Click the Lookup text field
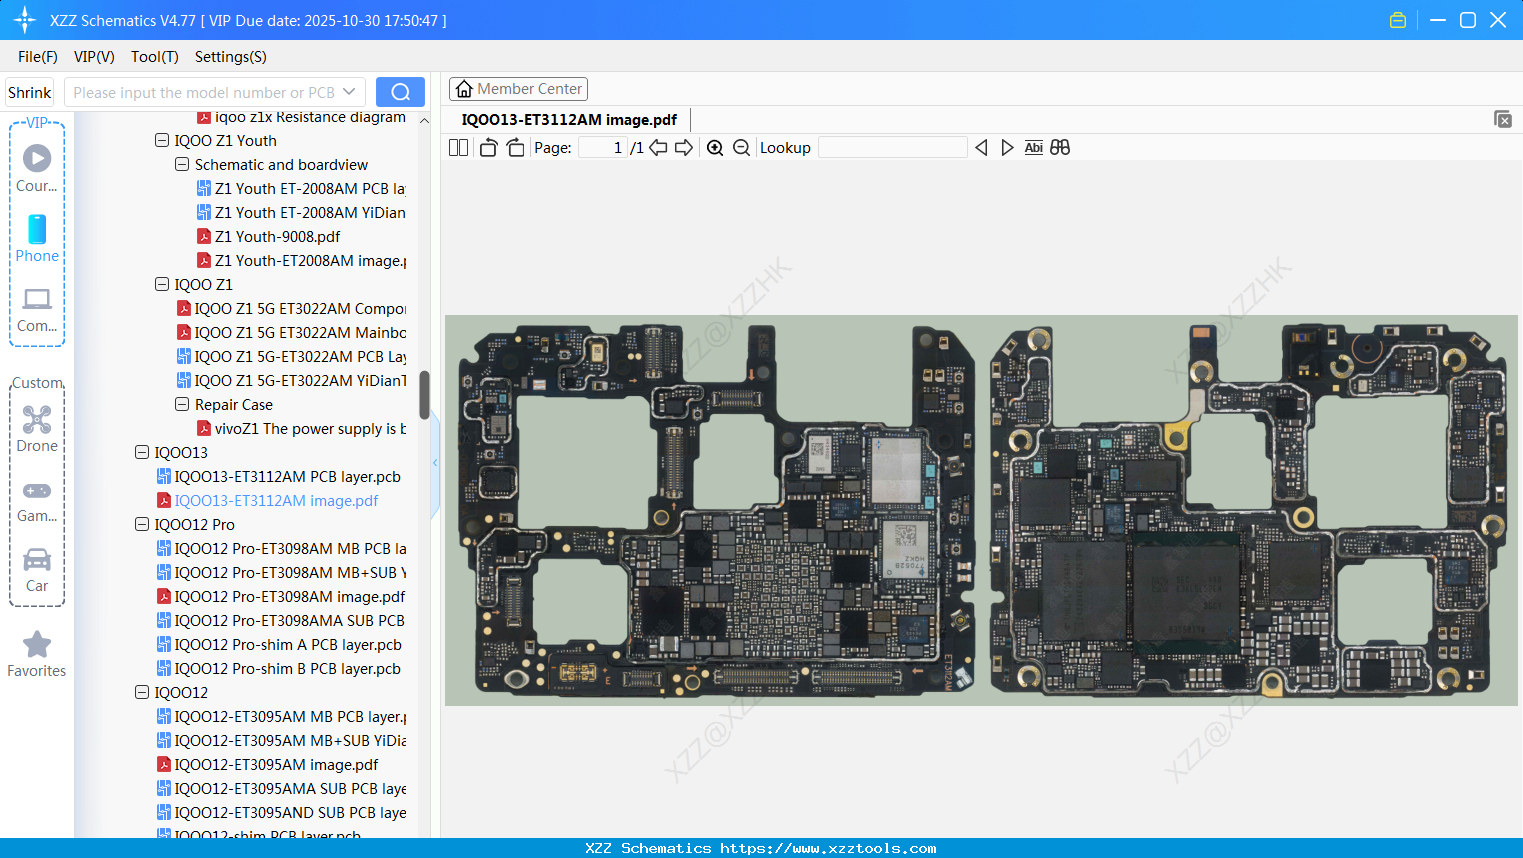Image resolution: width=1523 pixels, height=858 pixels. point(893,147)
